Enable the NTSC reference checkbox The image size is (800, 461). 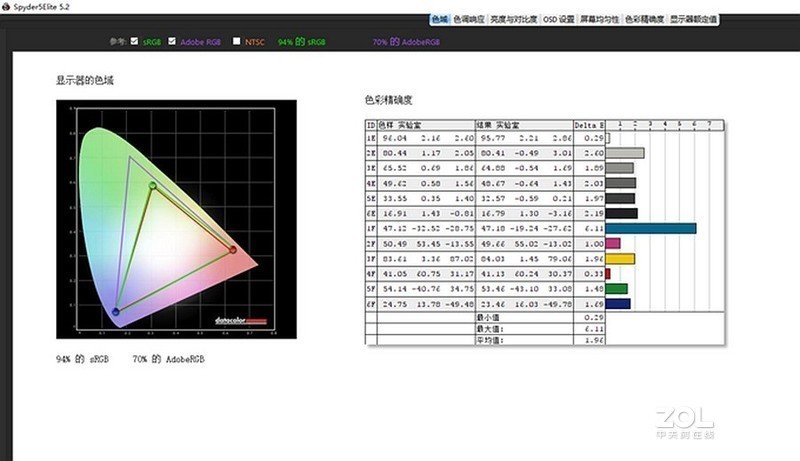click(236, 41)
